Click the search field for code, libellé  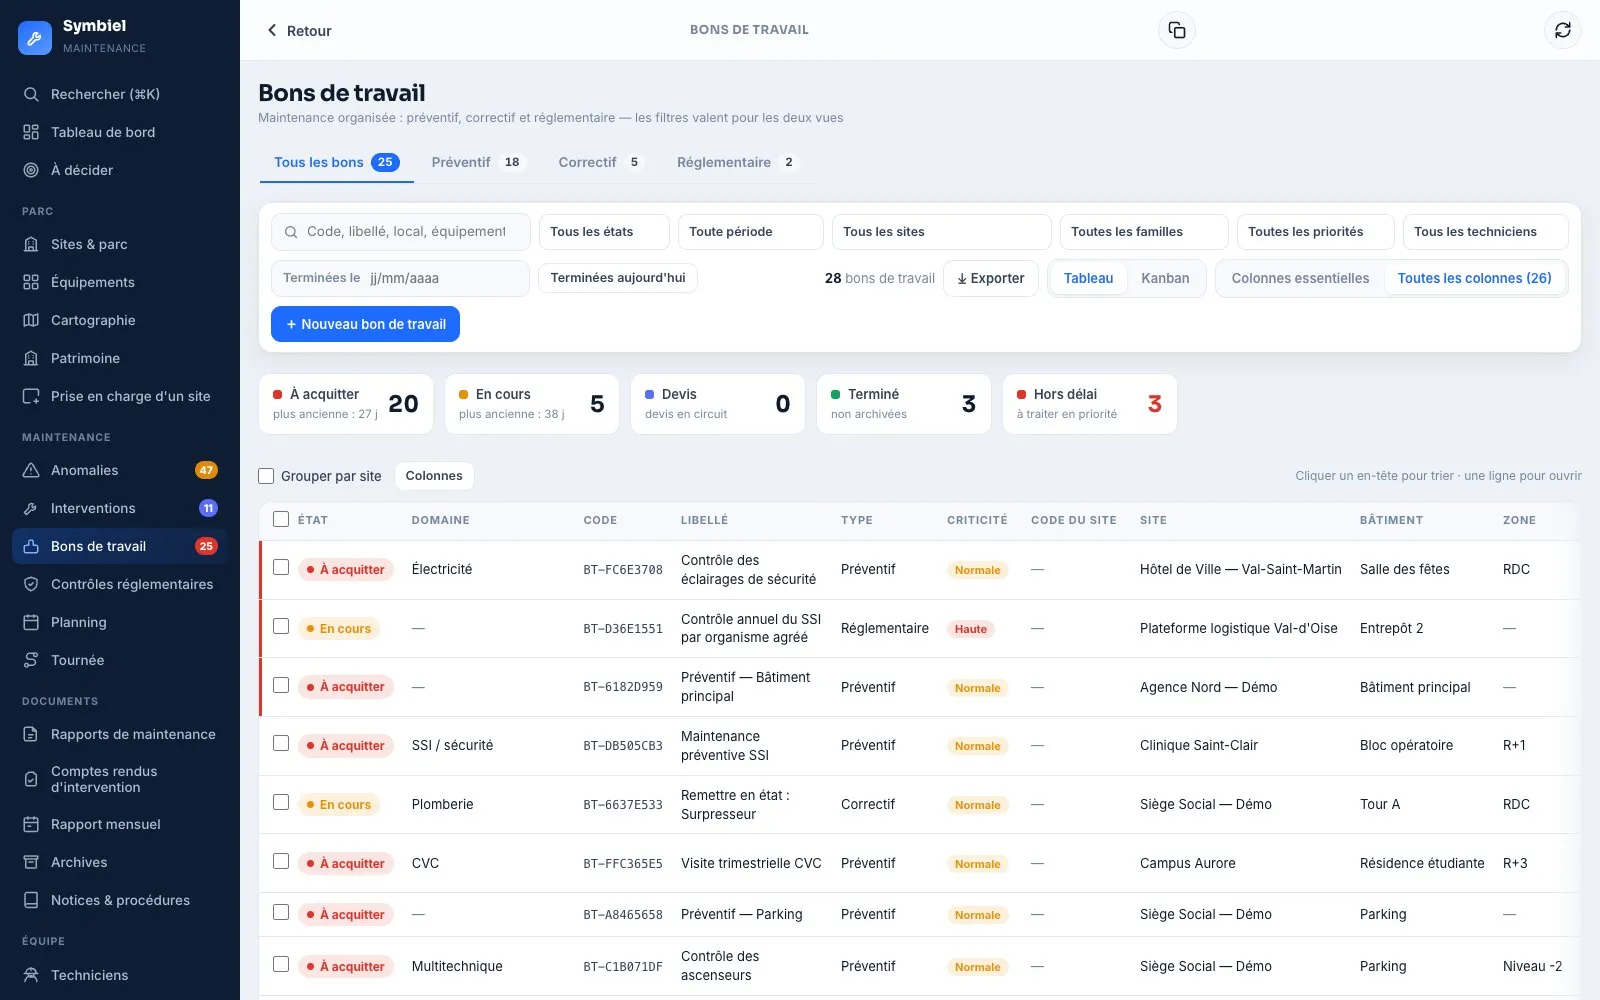[x=401, y=232]
